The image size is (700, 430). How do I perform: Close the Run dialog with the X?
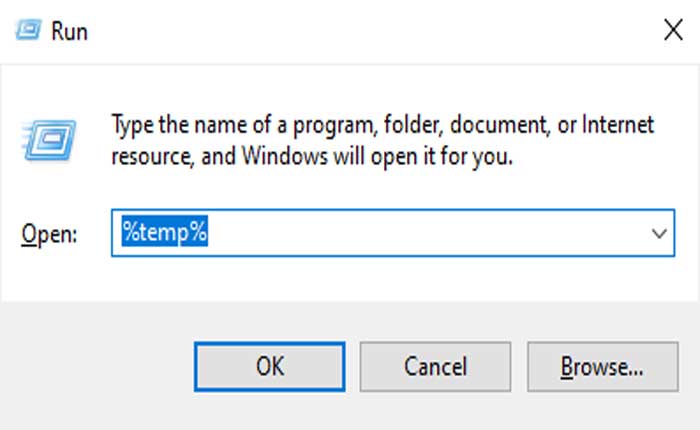click(673, 30)
